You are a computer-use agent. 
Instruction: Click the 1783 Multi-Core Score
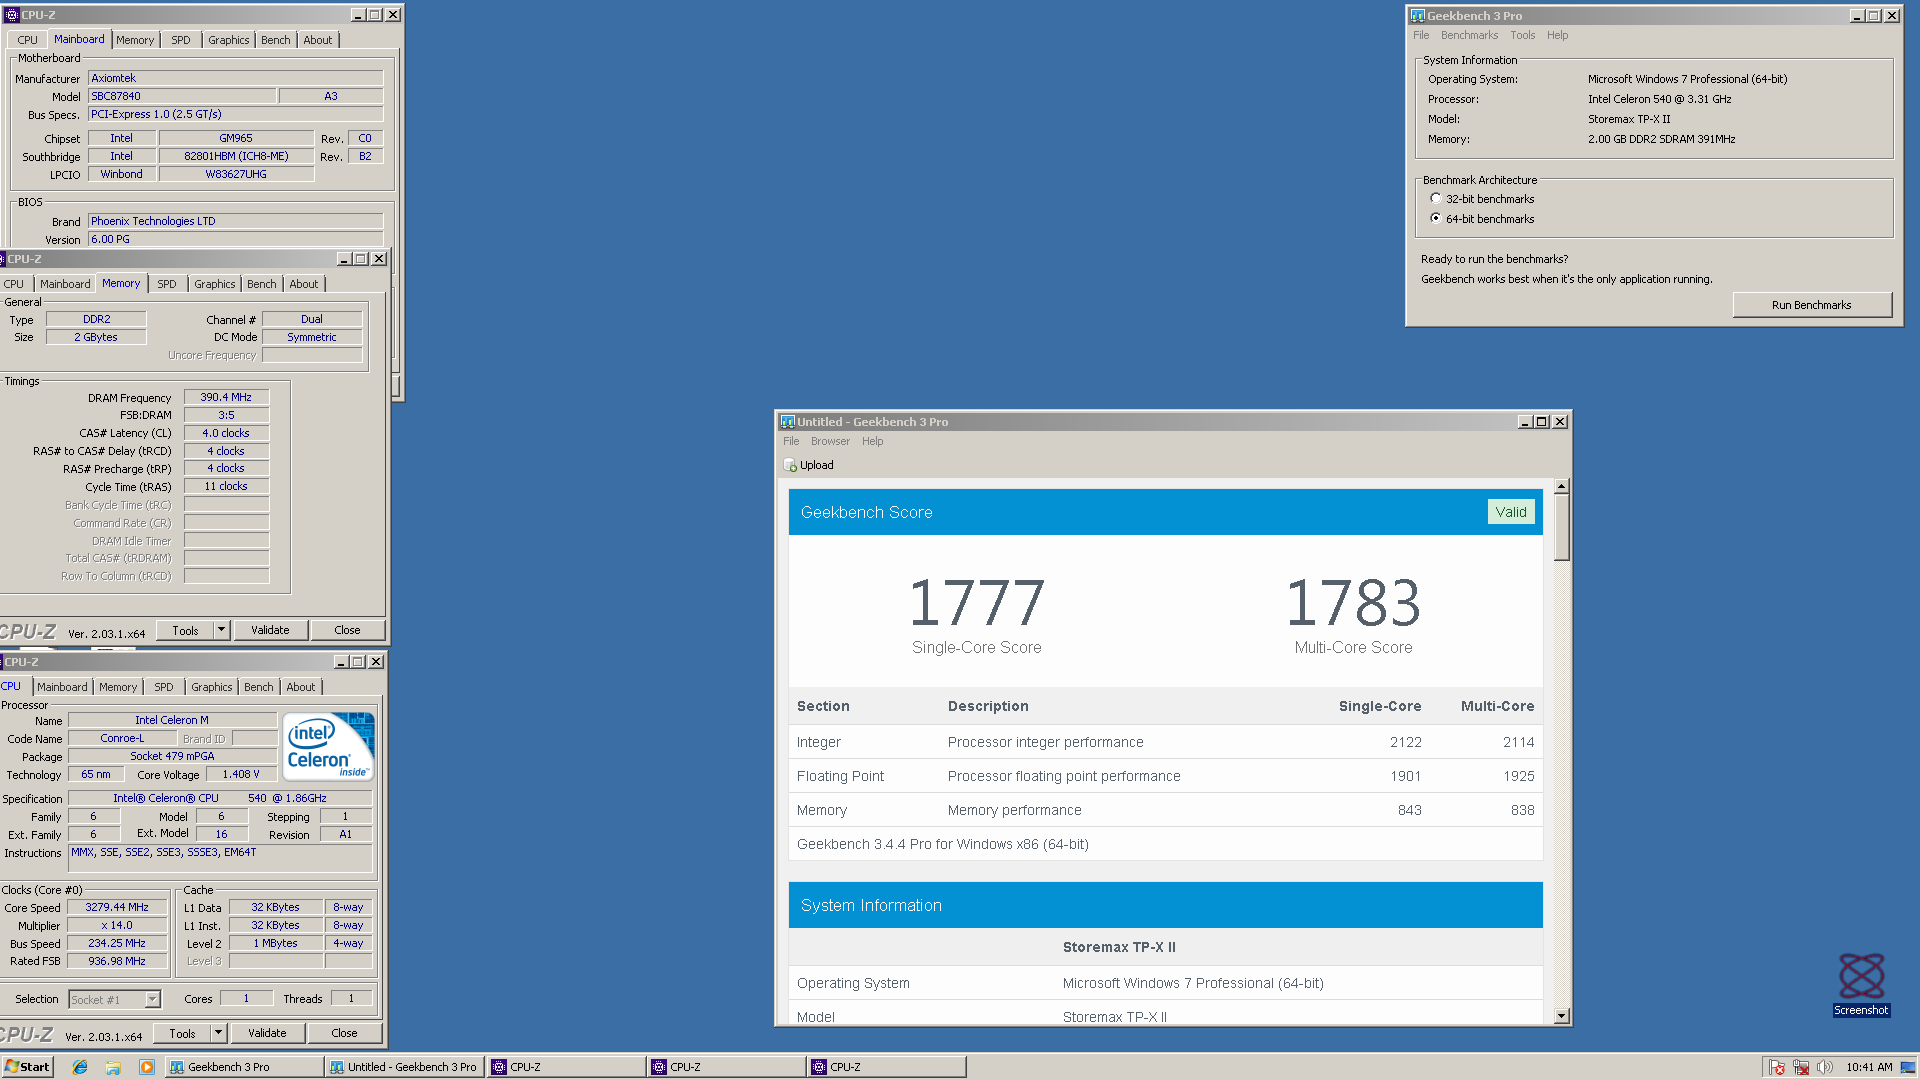click(x=1353, y=603)
